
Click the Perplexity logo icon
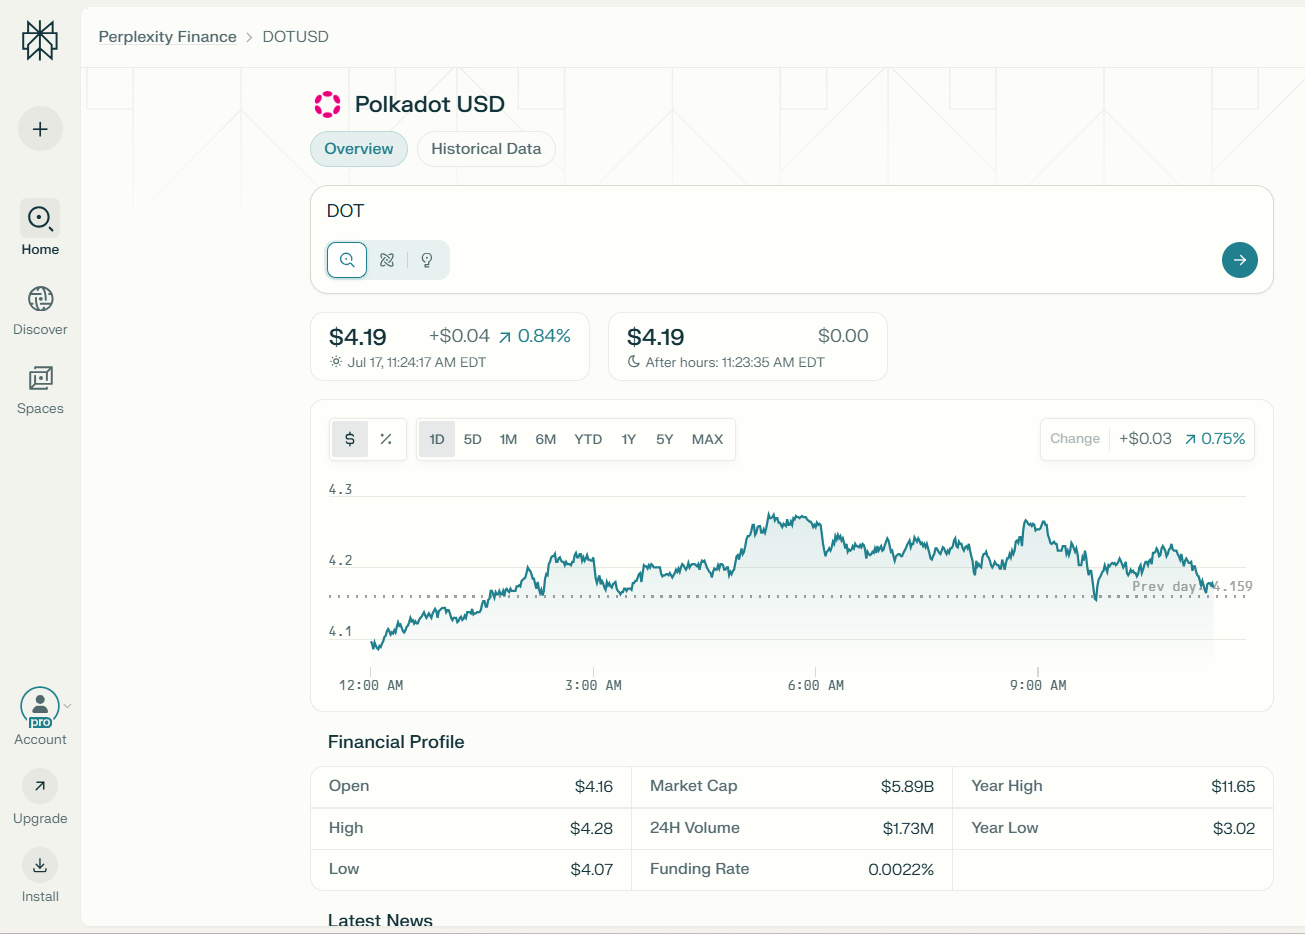(40, 41)
